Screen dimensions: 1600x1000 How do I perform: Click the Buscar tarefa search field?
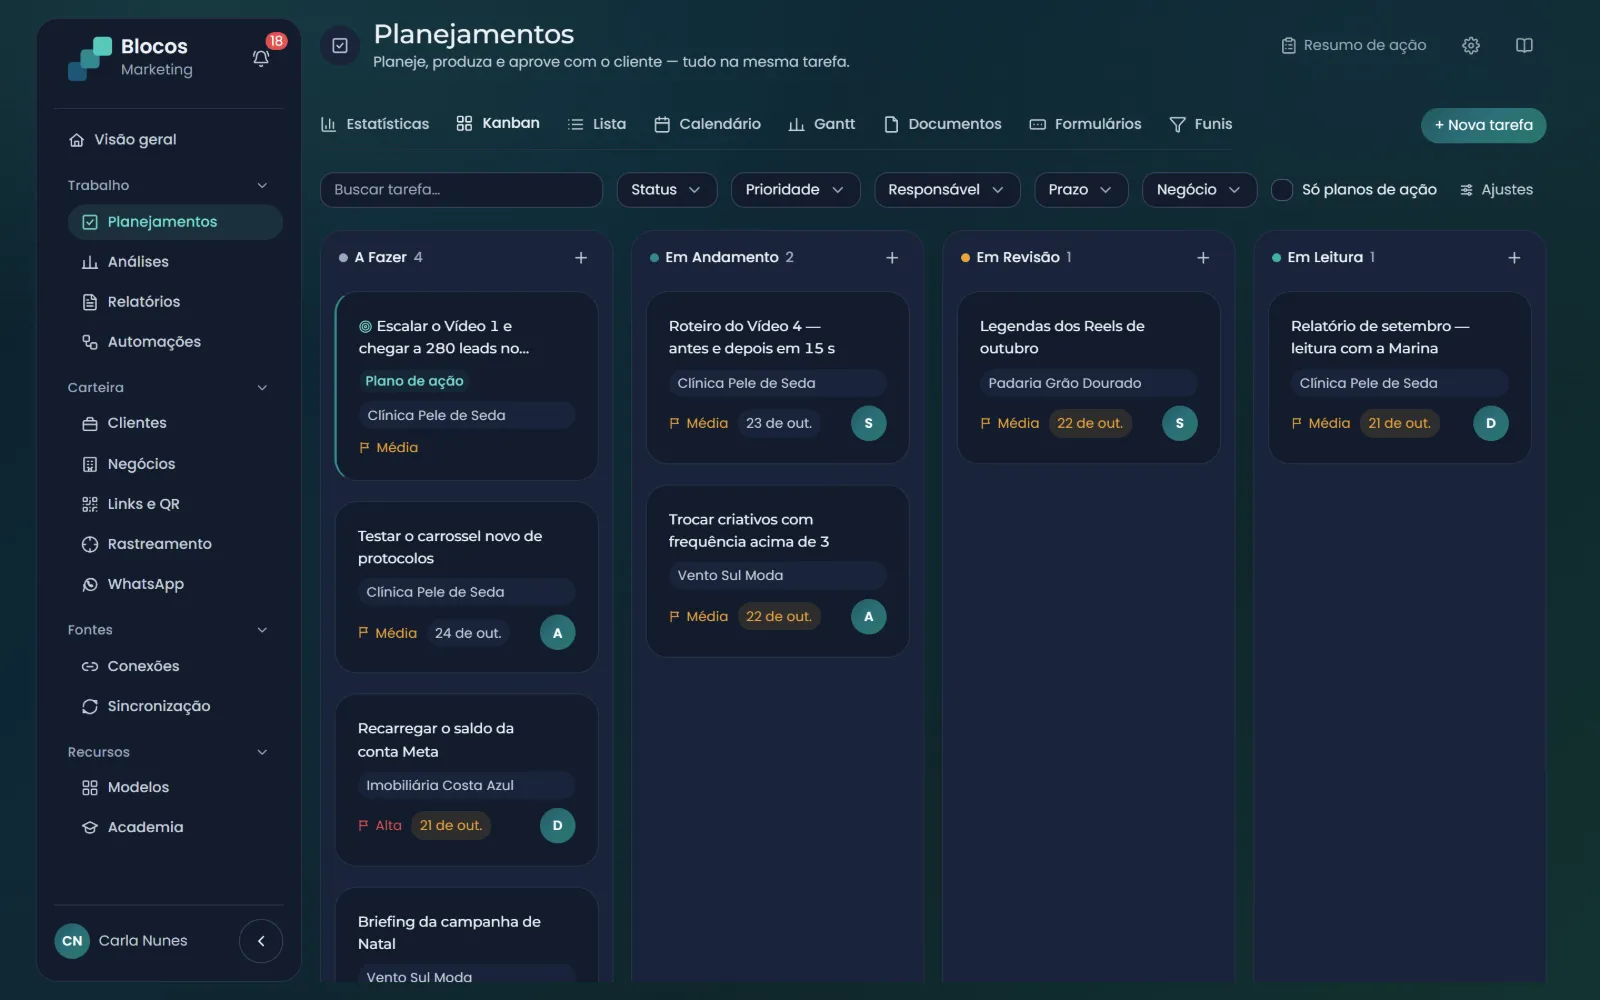pyautogui.click(x=461, y=190)
